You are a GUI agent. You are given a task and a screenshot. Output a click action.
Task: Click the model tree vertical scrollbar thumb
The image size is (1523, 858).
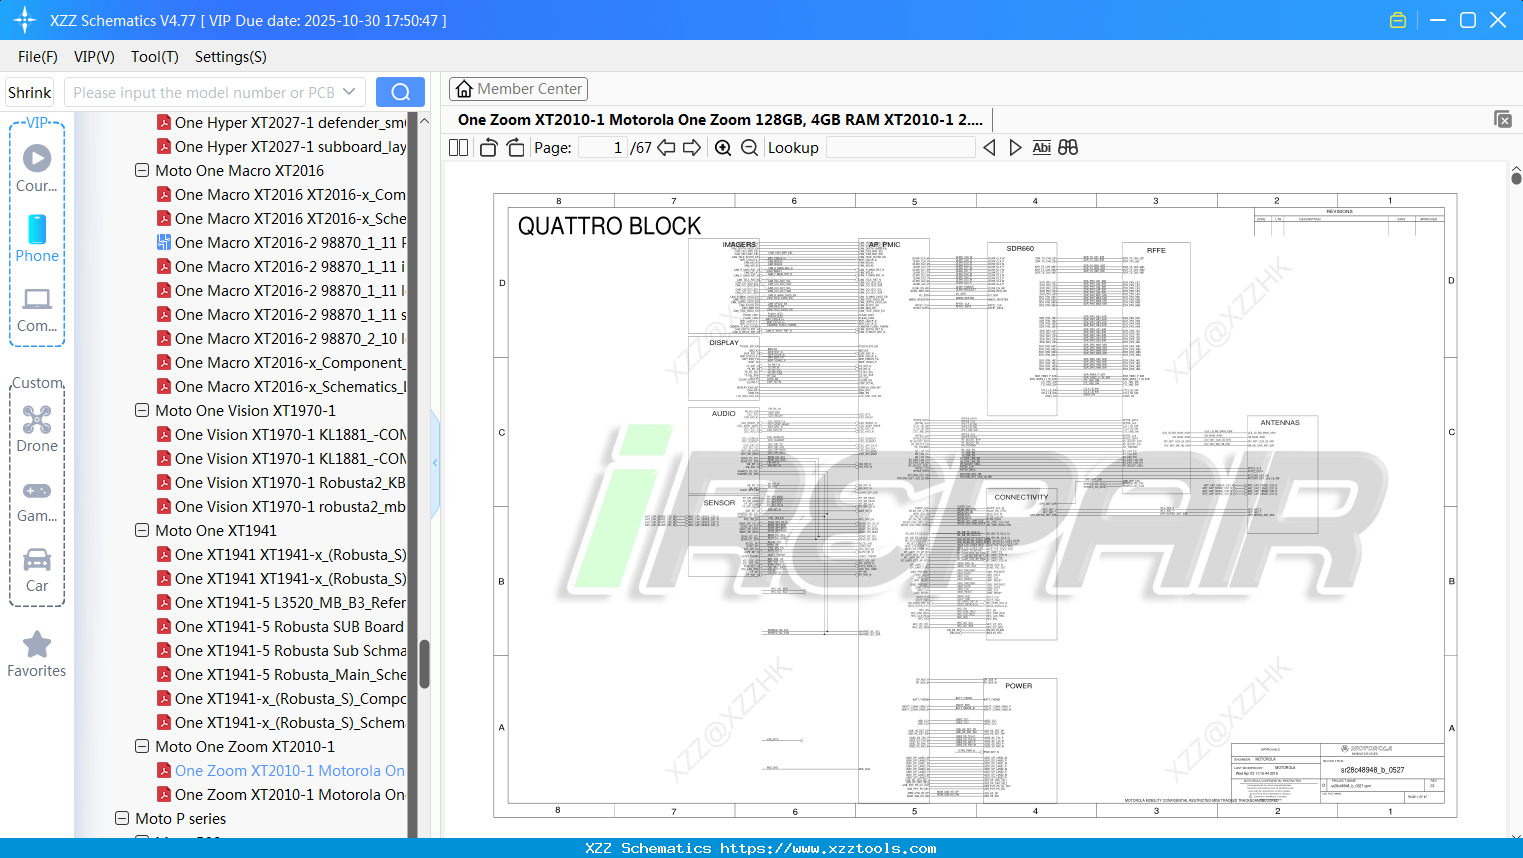(424, 664)
